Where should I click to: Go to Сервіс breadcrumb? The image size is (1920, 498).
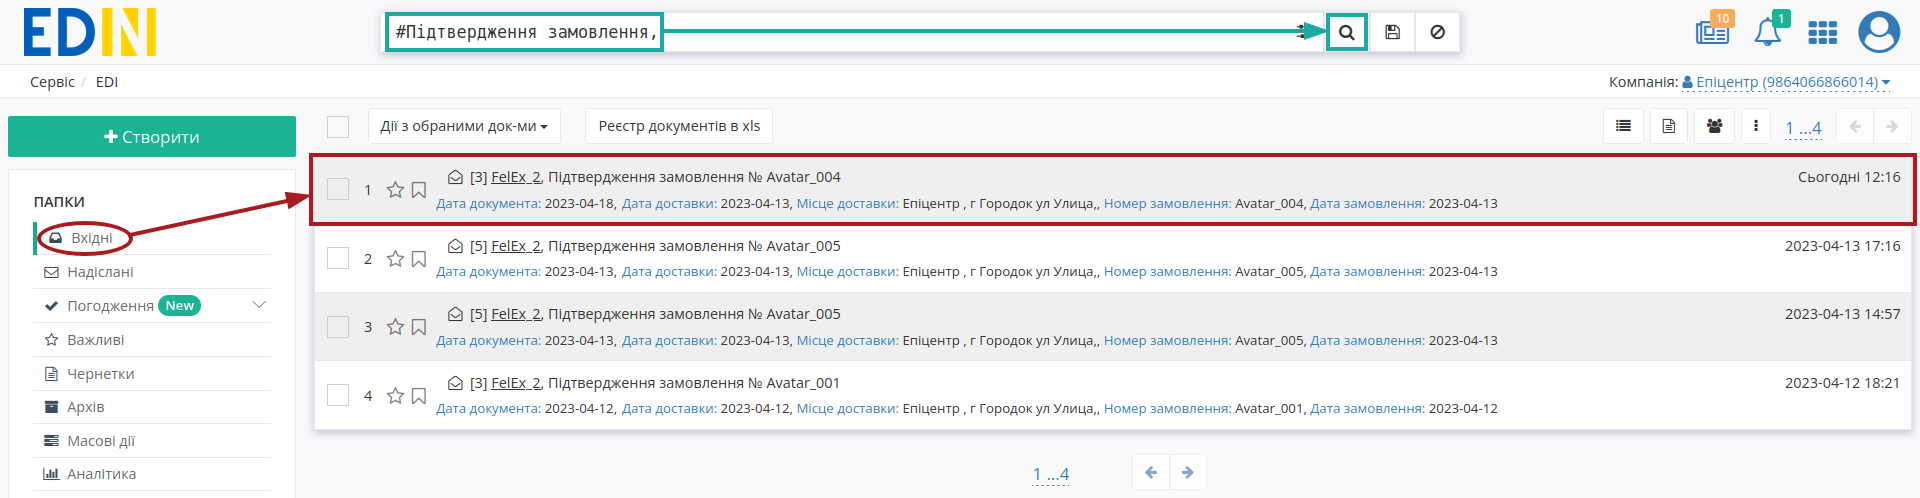tap(52, 82)
